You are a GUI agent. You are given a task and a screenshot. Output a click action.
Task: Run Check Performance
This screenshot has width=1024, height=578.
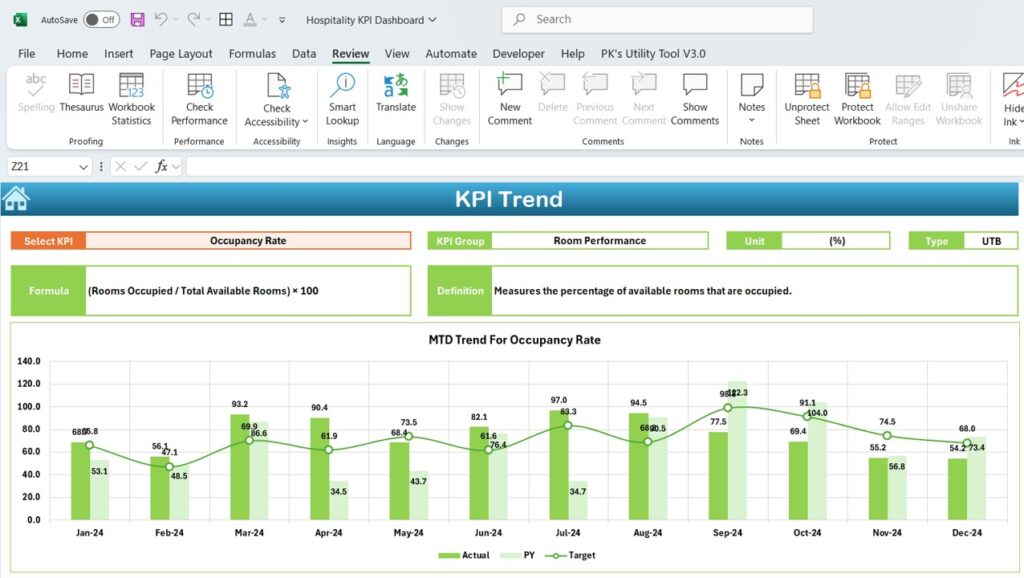199,99
